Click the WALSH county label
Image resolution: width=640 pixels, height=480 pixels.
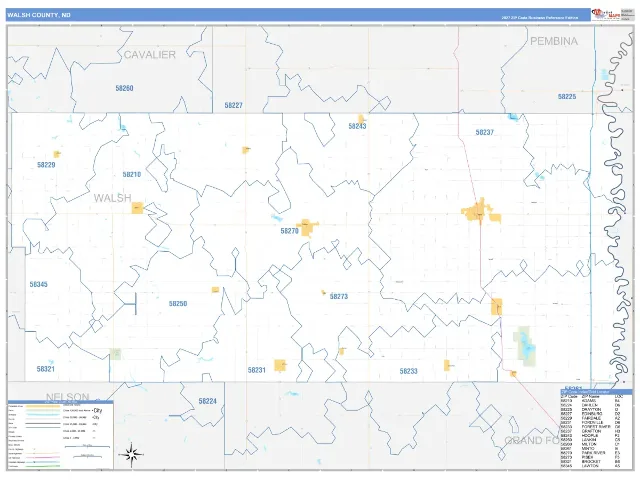pyautogui.click(x=113, y=198)
